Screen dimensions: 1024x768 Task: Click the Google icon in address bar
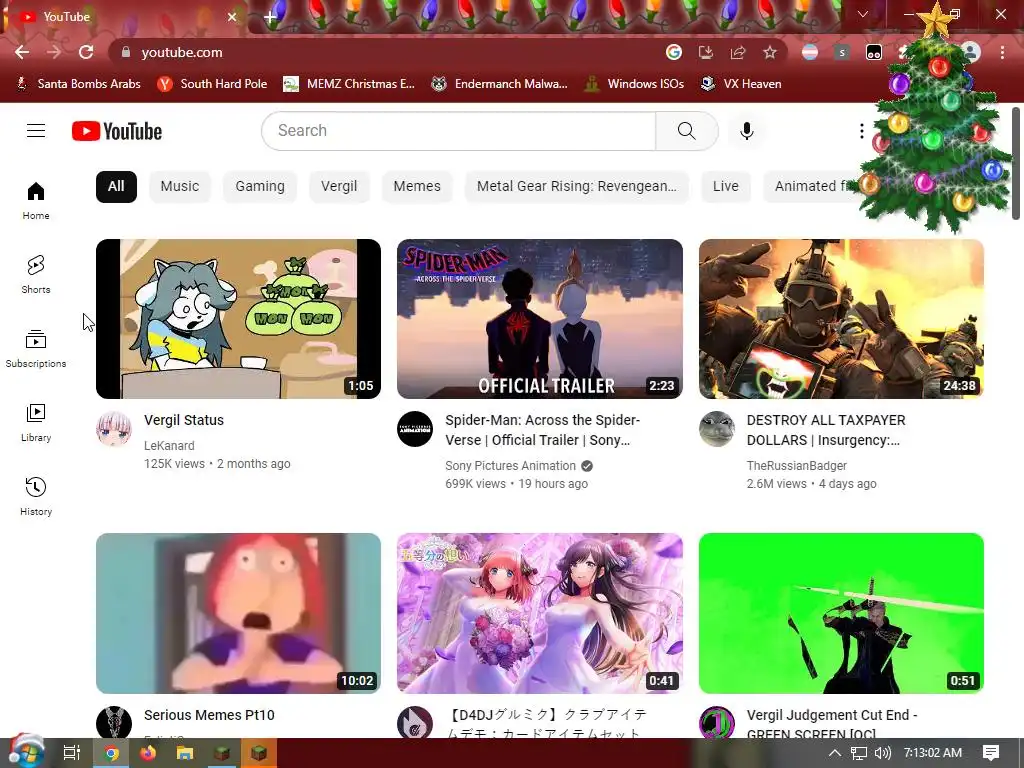(674, 52)
